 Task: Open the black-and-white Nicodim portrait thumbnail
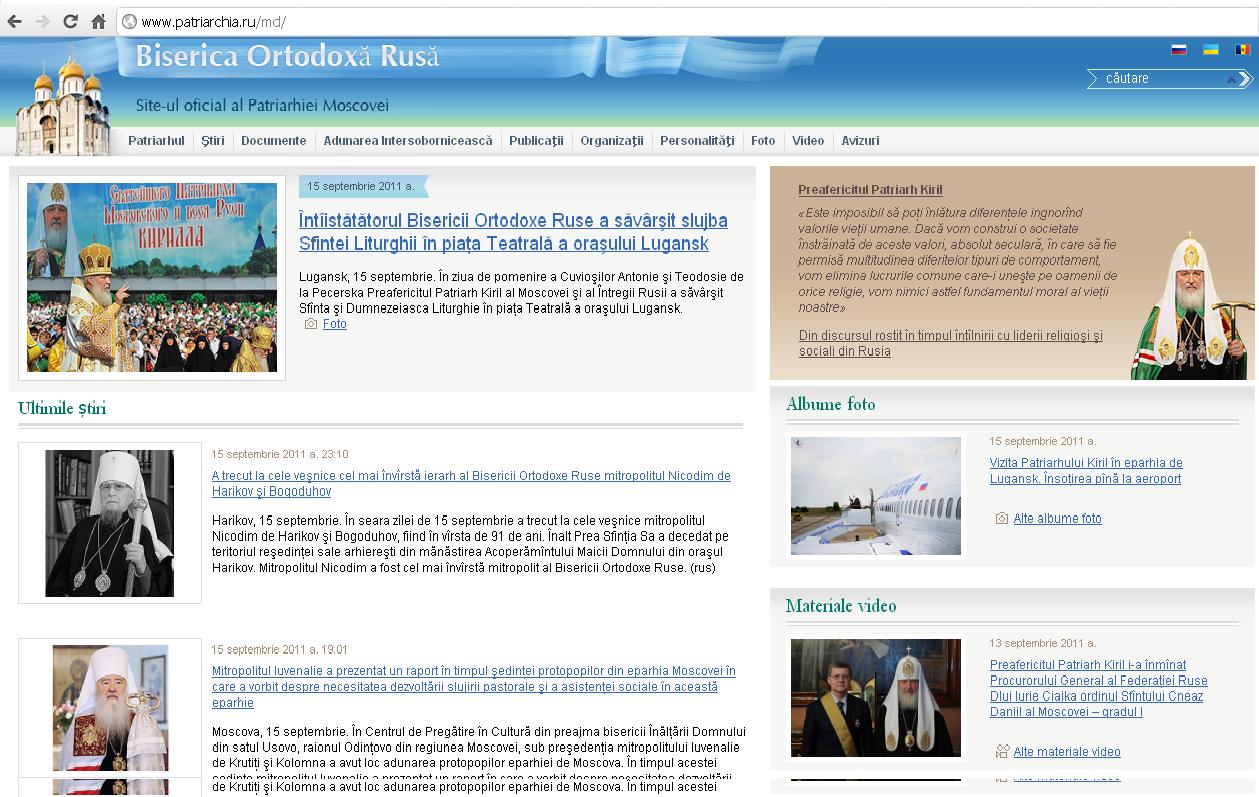point(110,523)
